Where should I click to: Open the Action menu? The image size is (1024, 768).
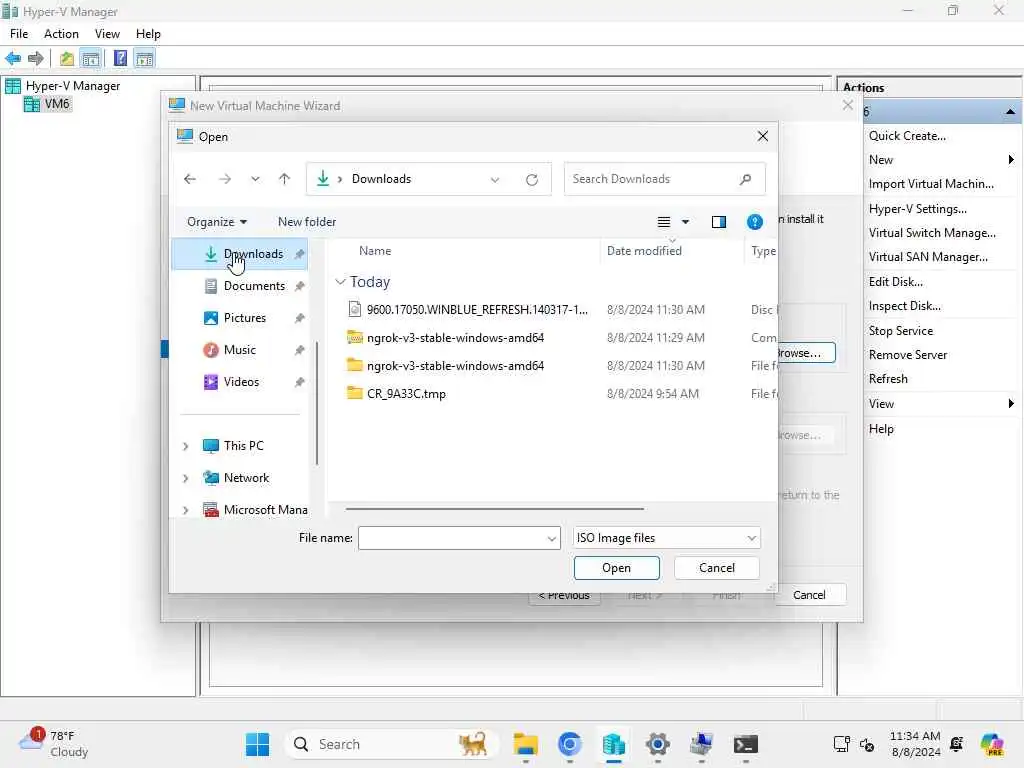[x=61, y=34]
